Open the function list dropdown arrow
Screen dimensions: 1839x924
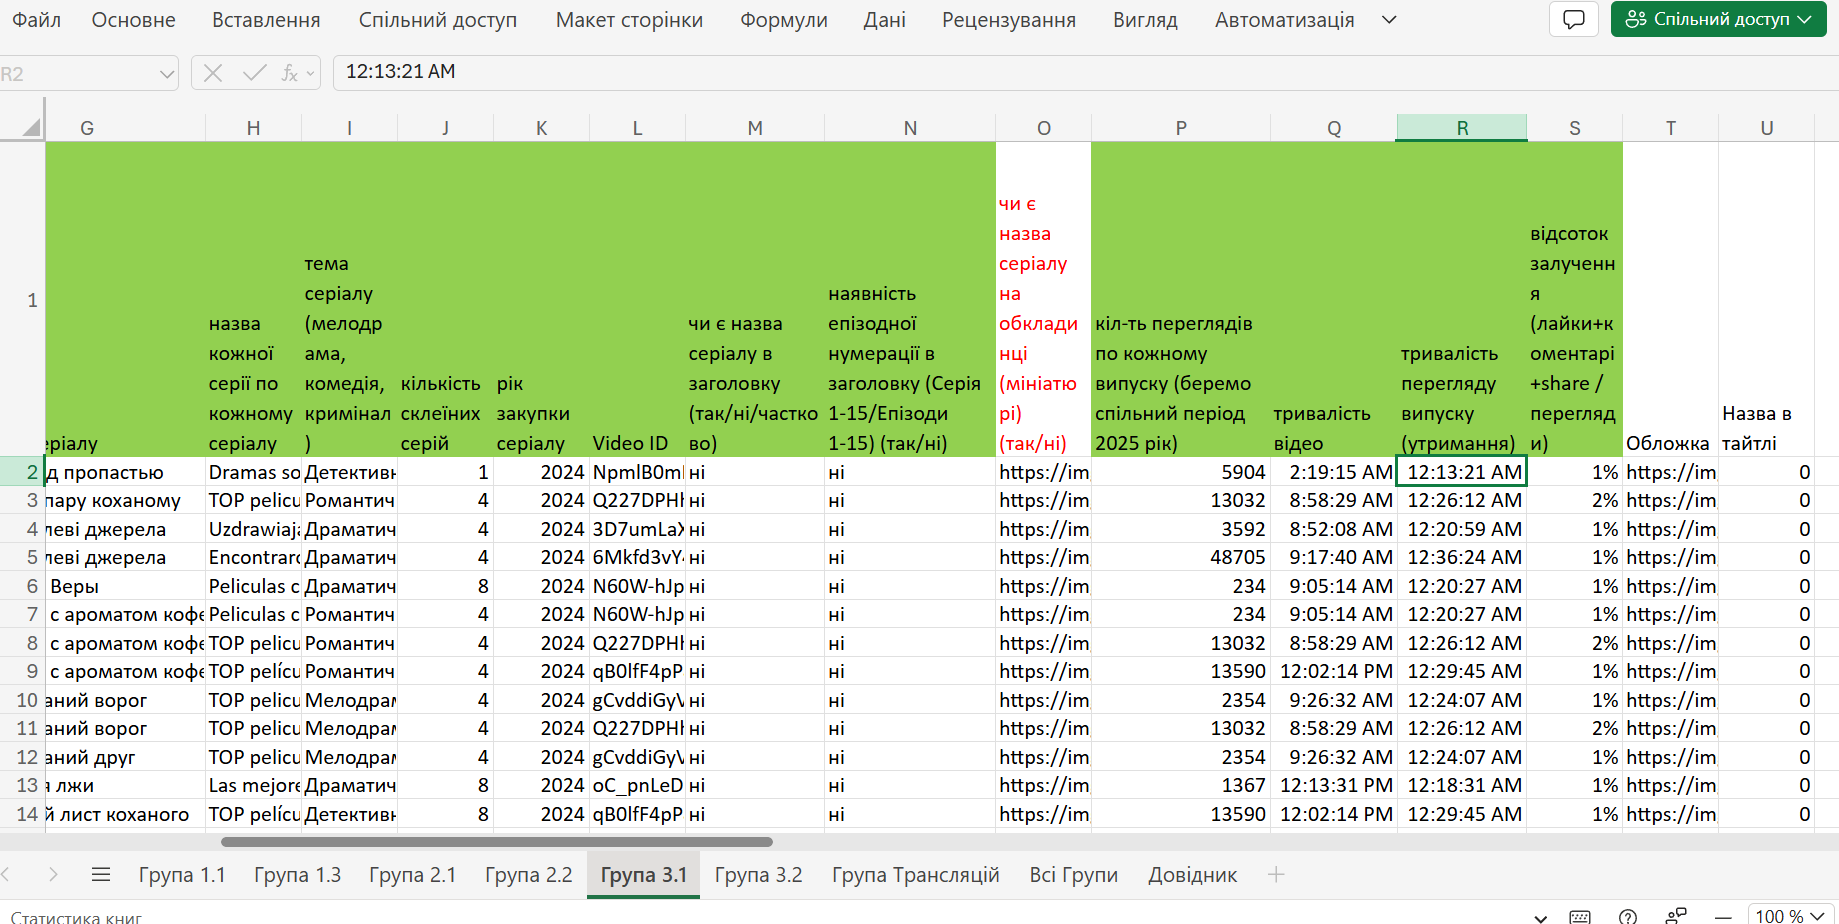point(311,73)
